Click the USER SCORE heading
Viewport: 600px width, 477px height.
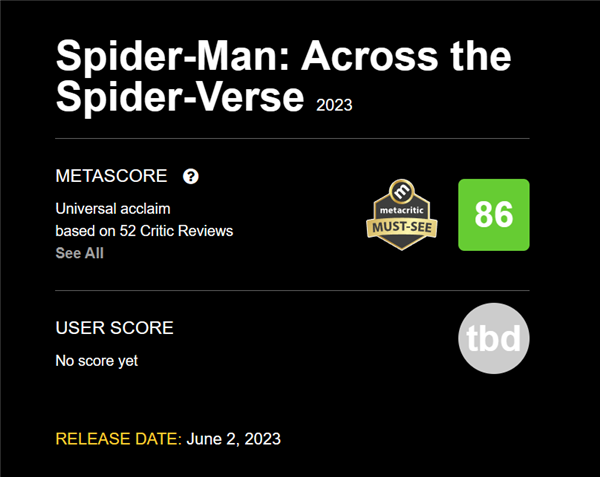[x=114, y=328]
